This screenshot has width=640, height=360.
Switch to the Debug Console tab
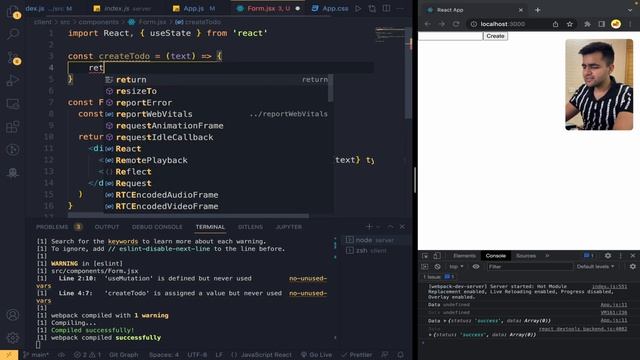tap(157, 227)
